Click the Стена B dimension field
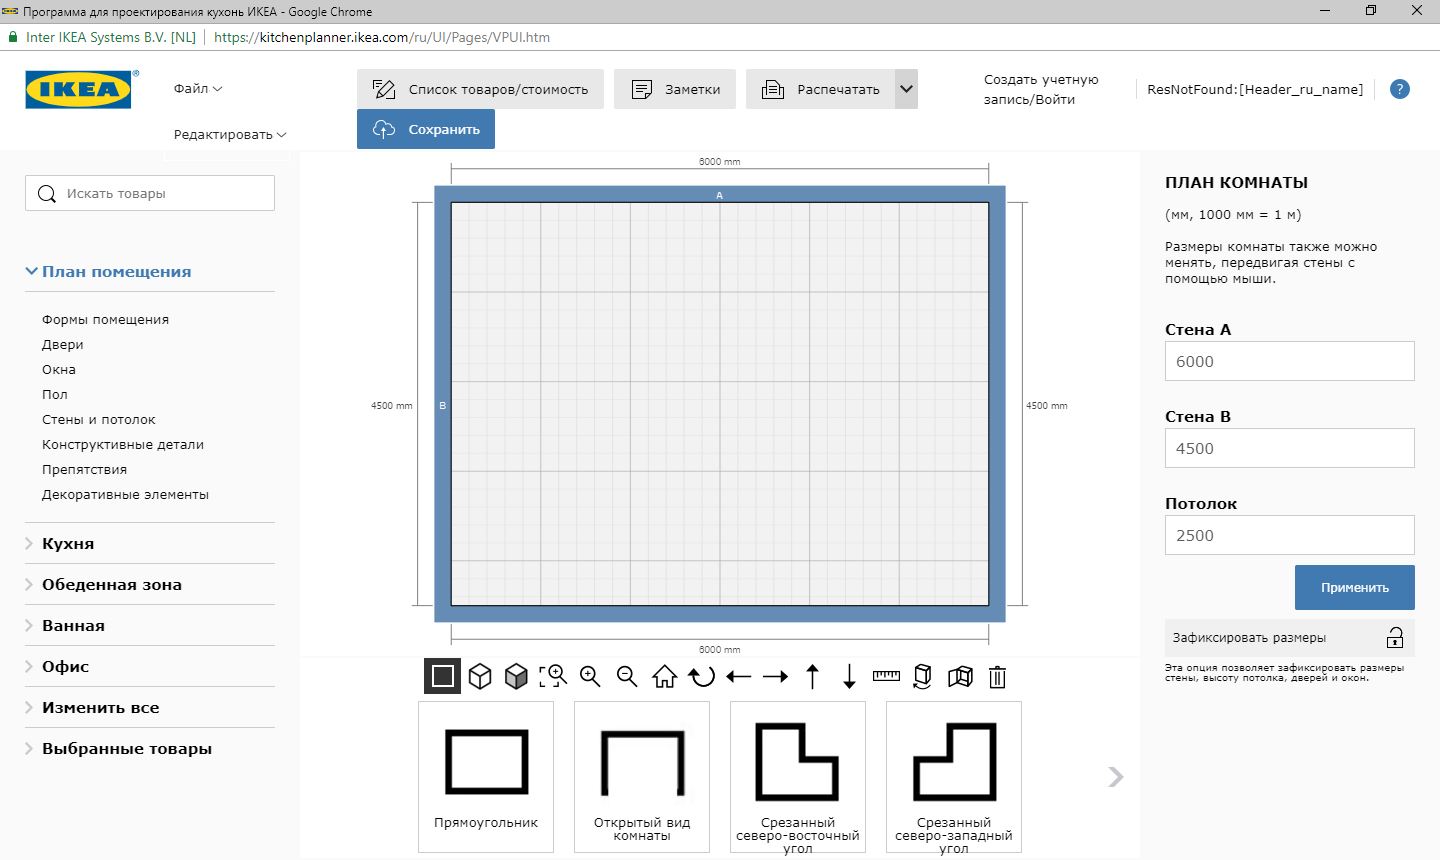 pos(1290,448)
